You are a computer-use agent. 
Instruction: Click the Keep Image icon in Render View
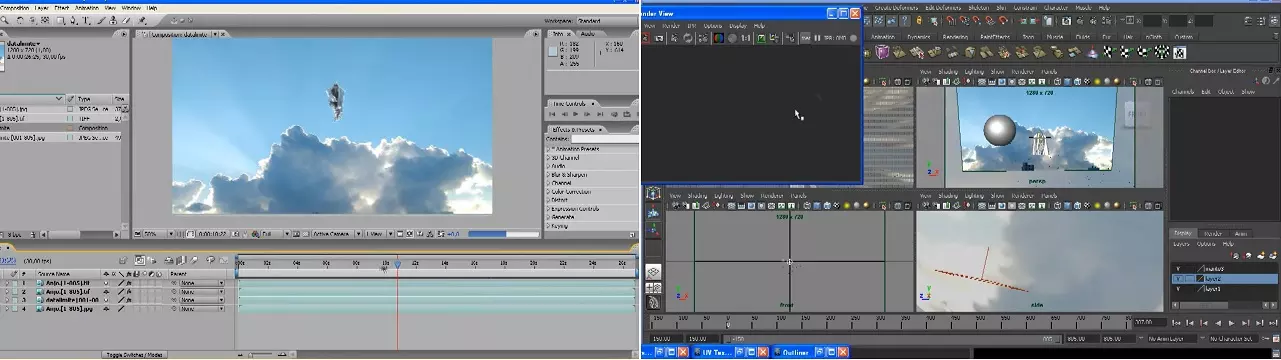click(x=761, y=38)
